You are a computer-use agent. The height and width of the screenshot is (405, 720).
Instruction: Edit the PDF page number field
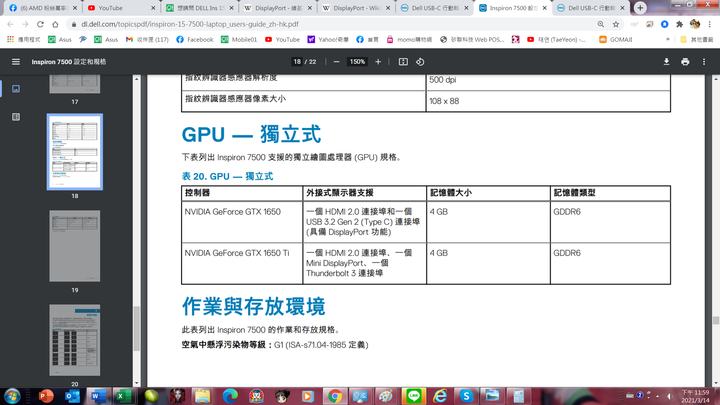297,62
